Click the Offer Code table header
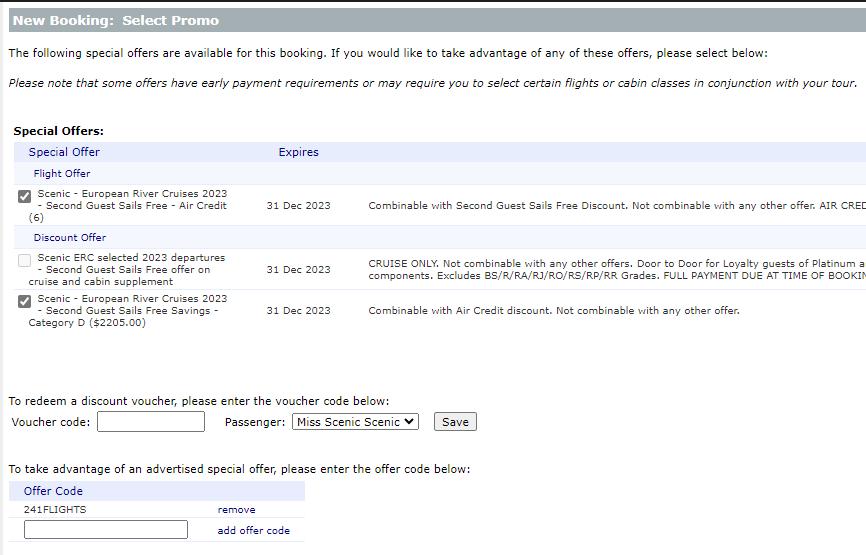This screenshot has height=555, width=866. tap(53, 491)
